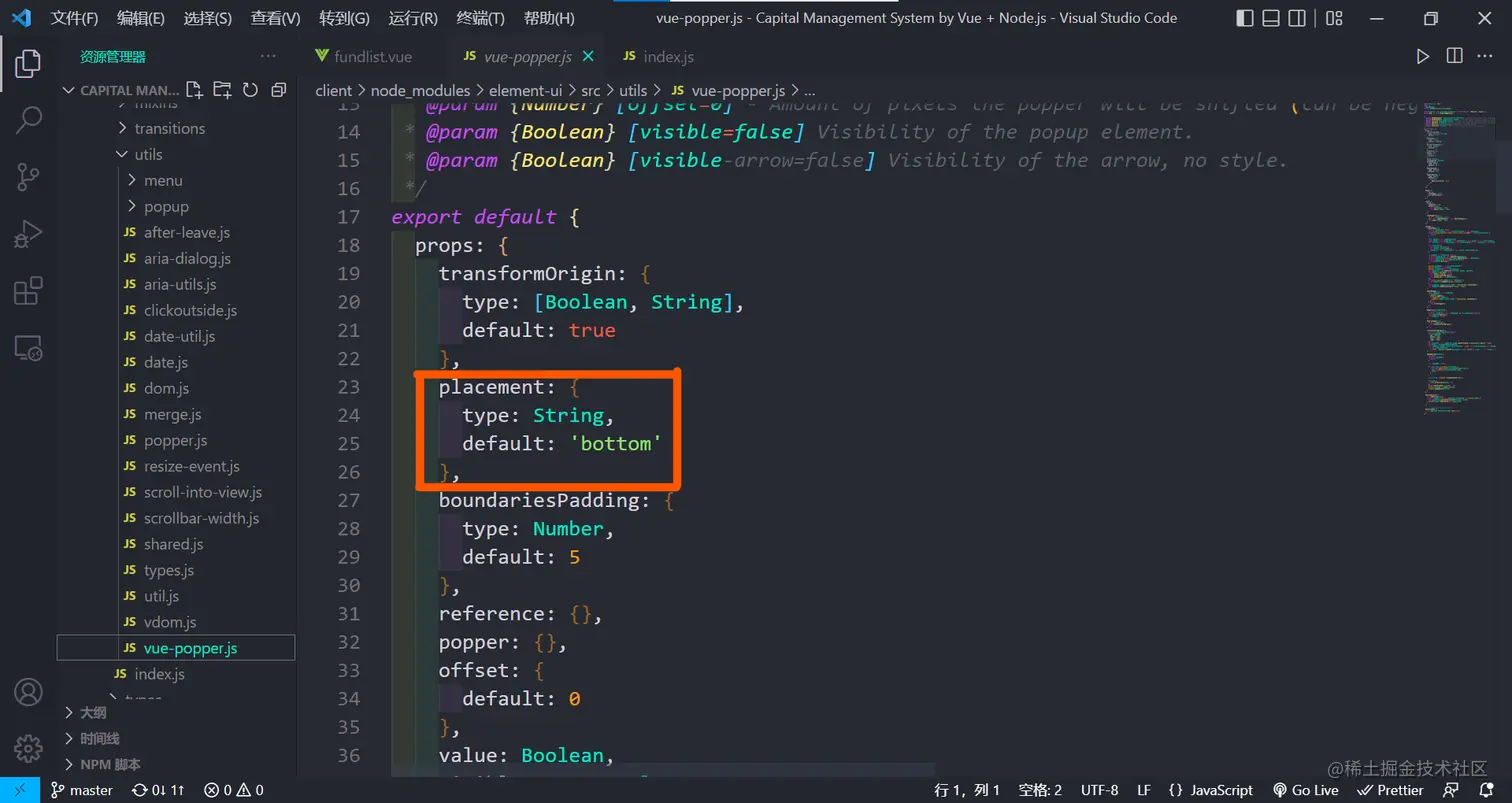Click the code minimap preview
Viewport: 1512px width, 803px height.
(x=1460, y=260)
